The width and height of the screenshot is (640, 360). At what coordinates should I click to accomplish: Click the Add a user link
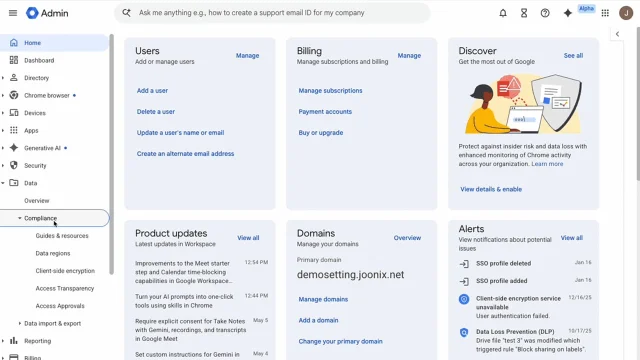152,91
